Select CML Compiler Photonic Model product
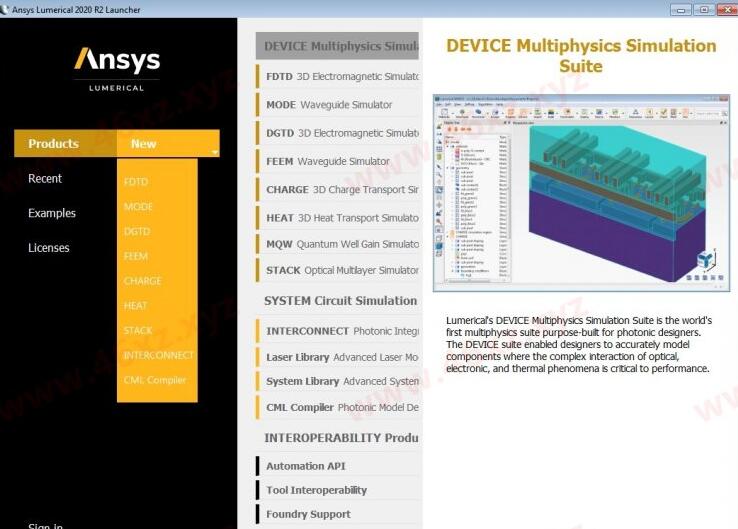Viewport: 738px width, 529px height. click(337, 408)
